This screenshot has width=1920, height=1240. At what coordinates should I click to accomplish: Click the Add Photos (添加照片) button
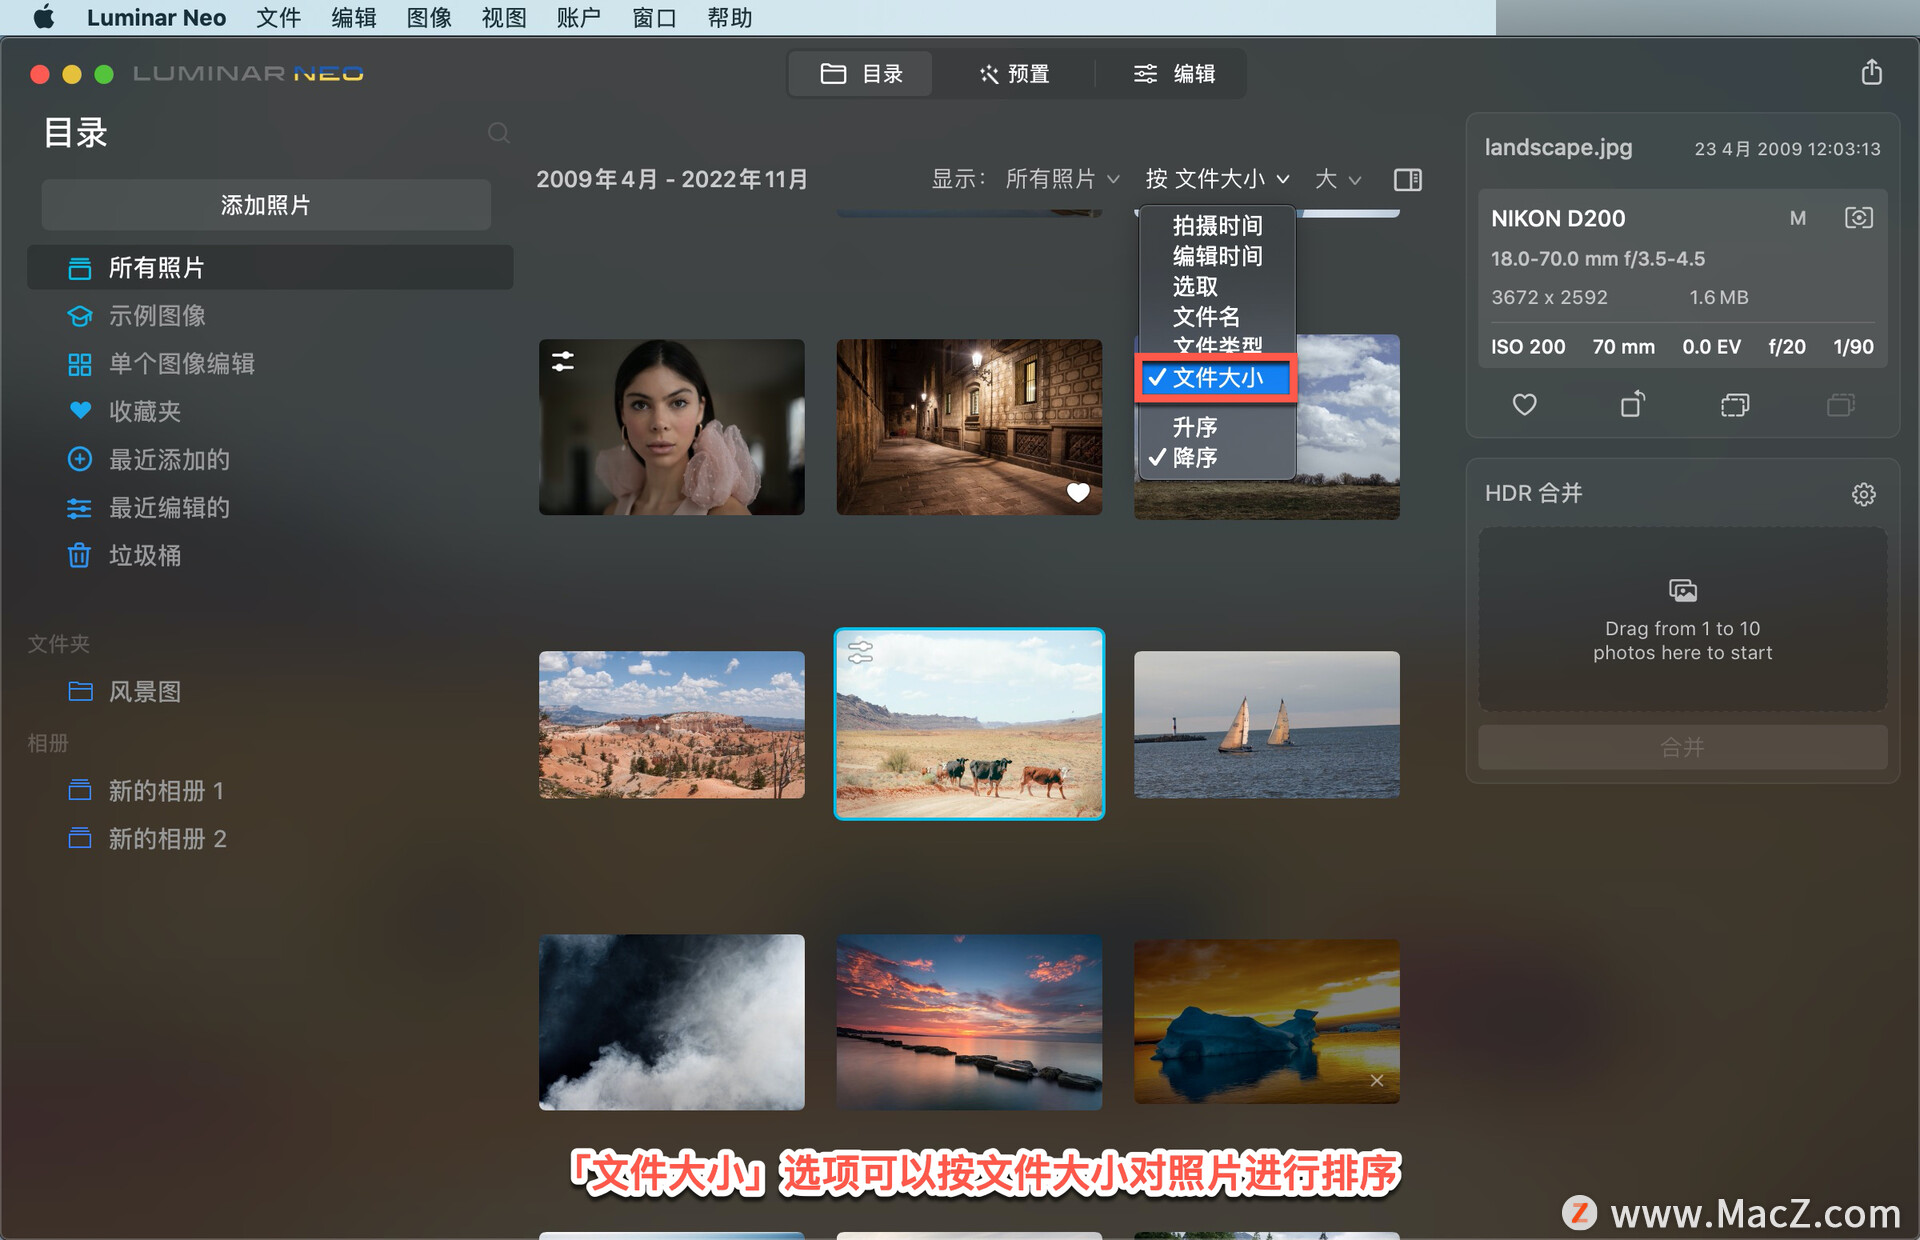(266, 205)
